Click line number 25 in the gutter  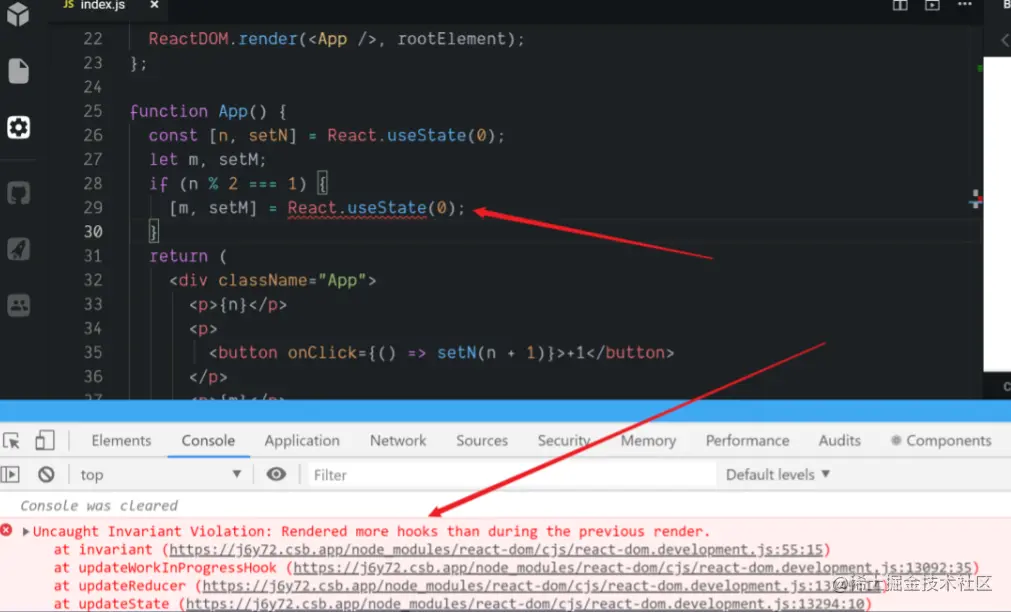point(93,111)
